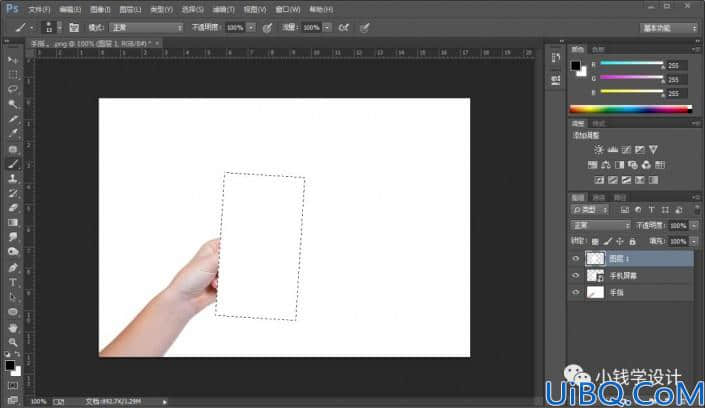Switch to the 样式 tab
The height and width of the screenshot is (408, 705).
(598, 123)
